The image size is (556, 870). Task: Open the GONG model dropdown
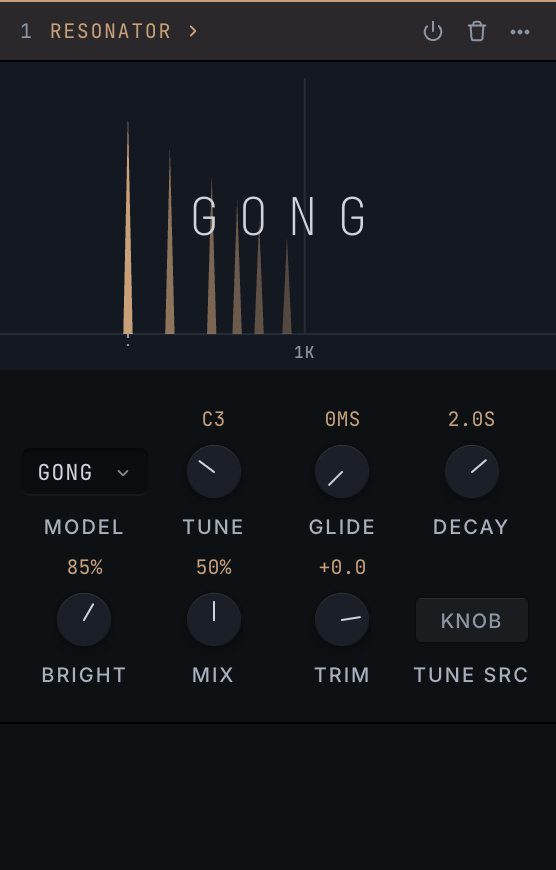pos(84,472)
